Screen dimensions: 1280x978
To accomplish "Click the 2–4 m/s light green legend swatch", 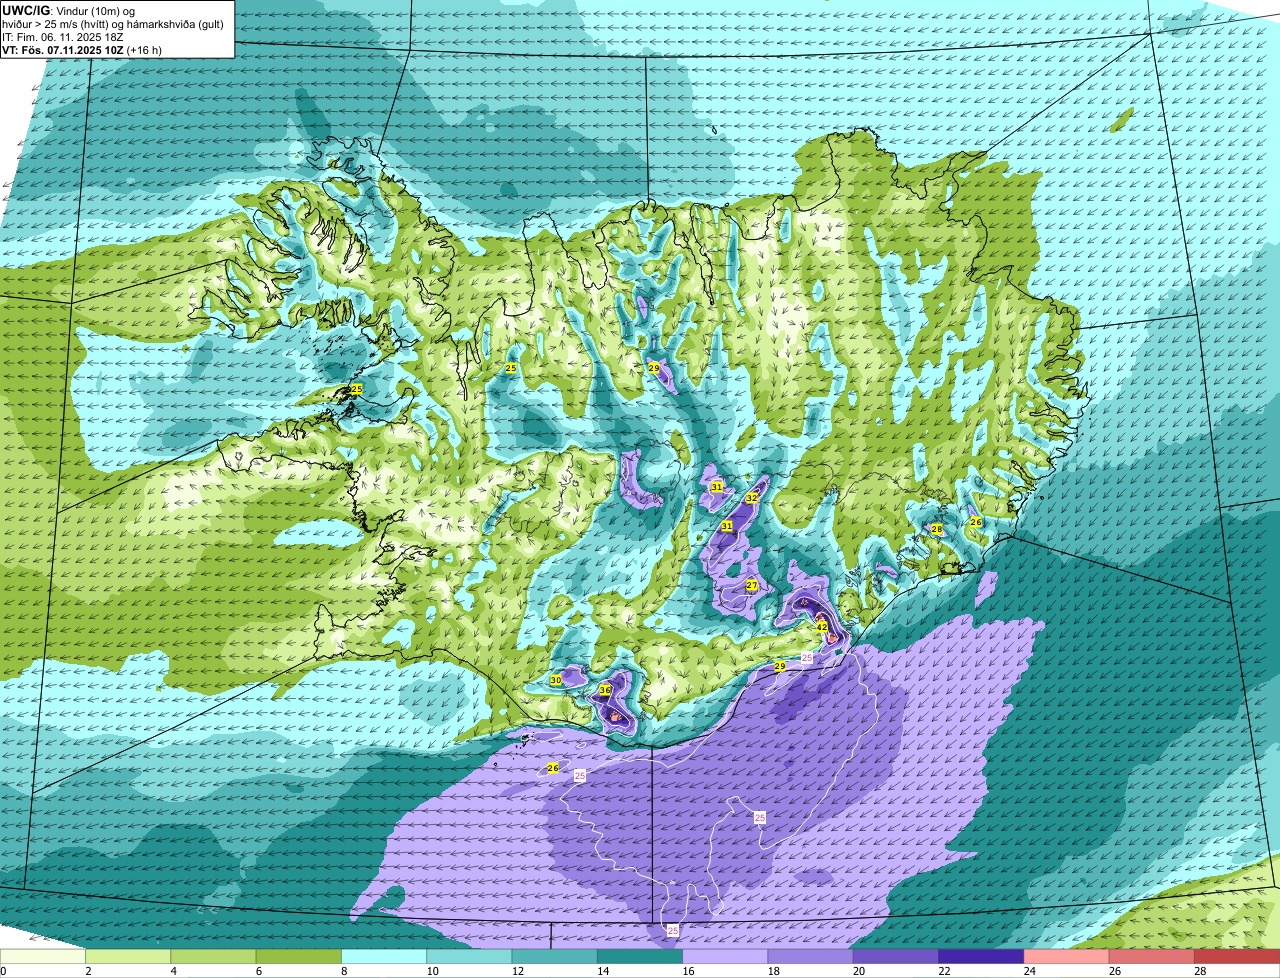I will 128,957.
